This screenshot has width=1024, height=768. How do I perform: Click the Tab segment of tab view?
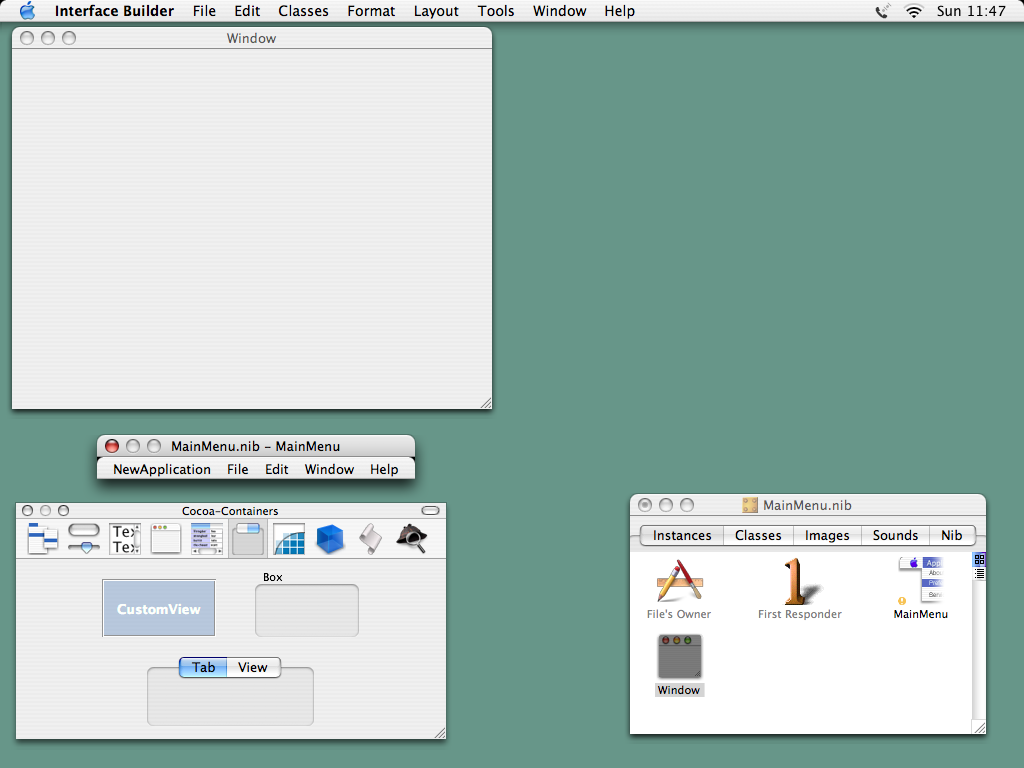point(203,667)
